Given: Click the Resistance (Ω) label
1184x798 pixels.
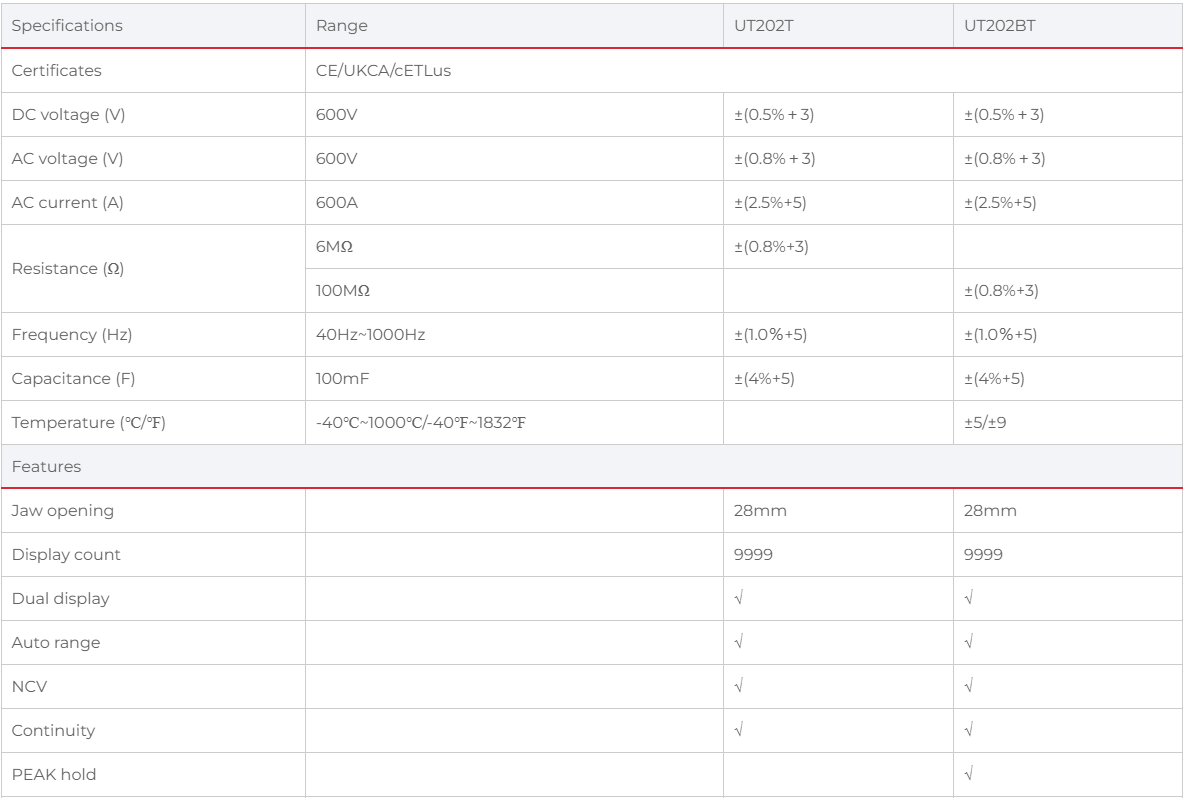Looking at the screenshot, I should point(67,269).
